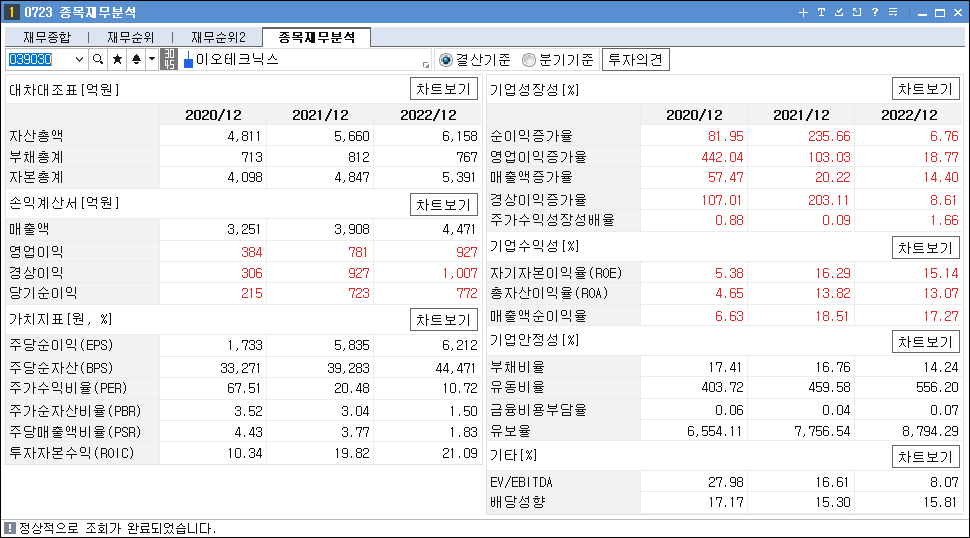
Task: Click the 주가순자산비율(PBR) row label
Action: tap(75, 411)
